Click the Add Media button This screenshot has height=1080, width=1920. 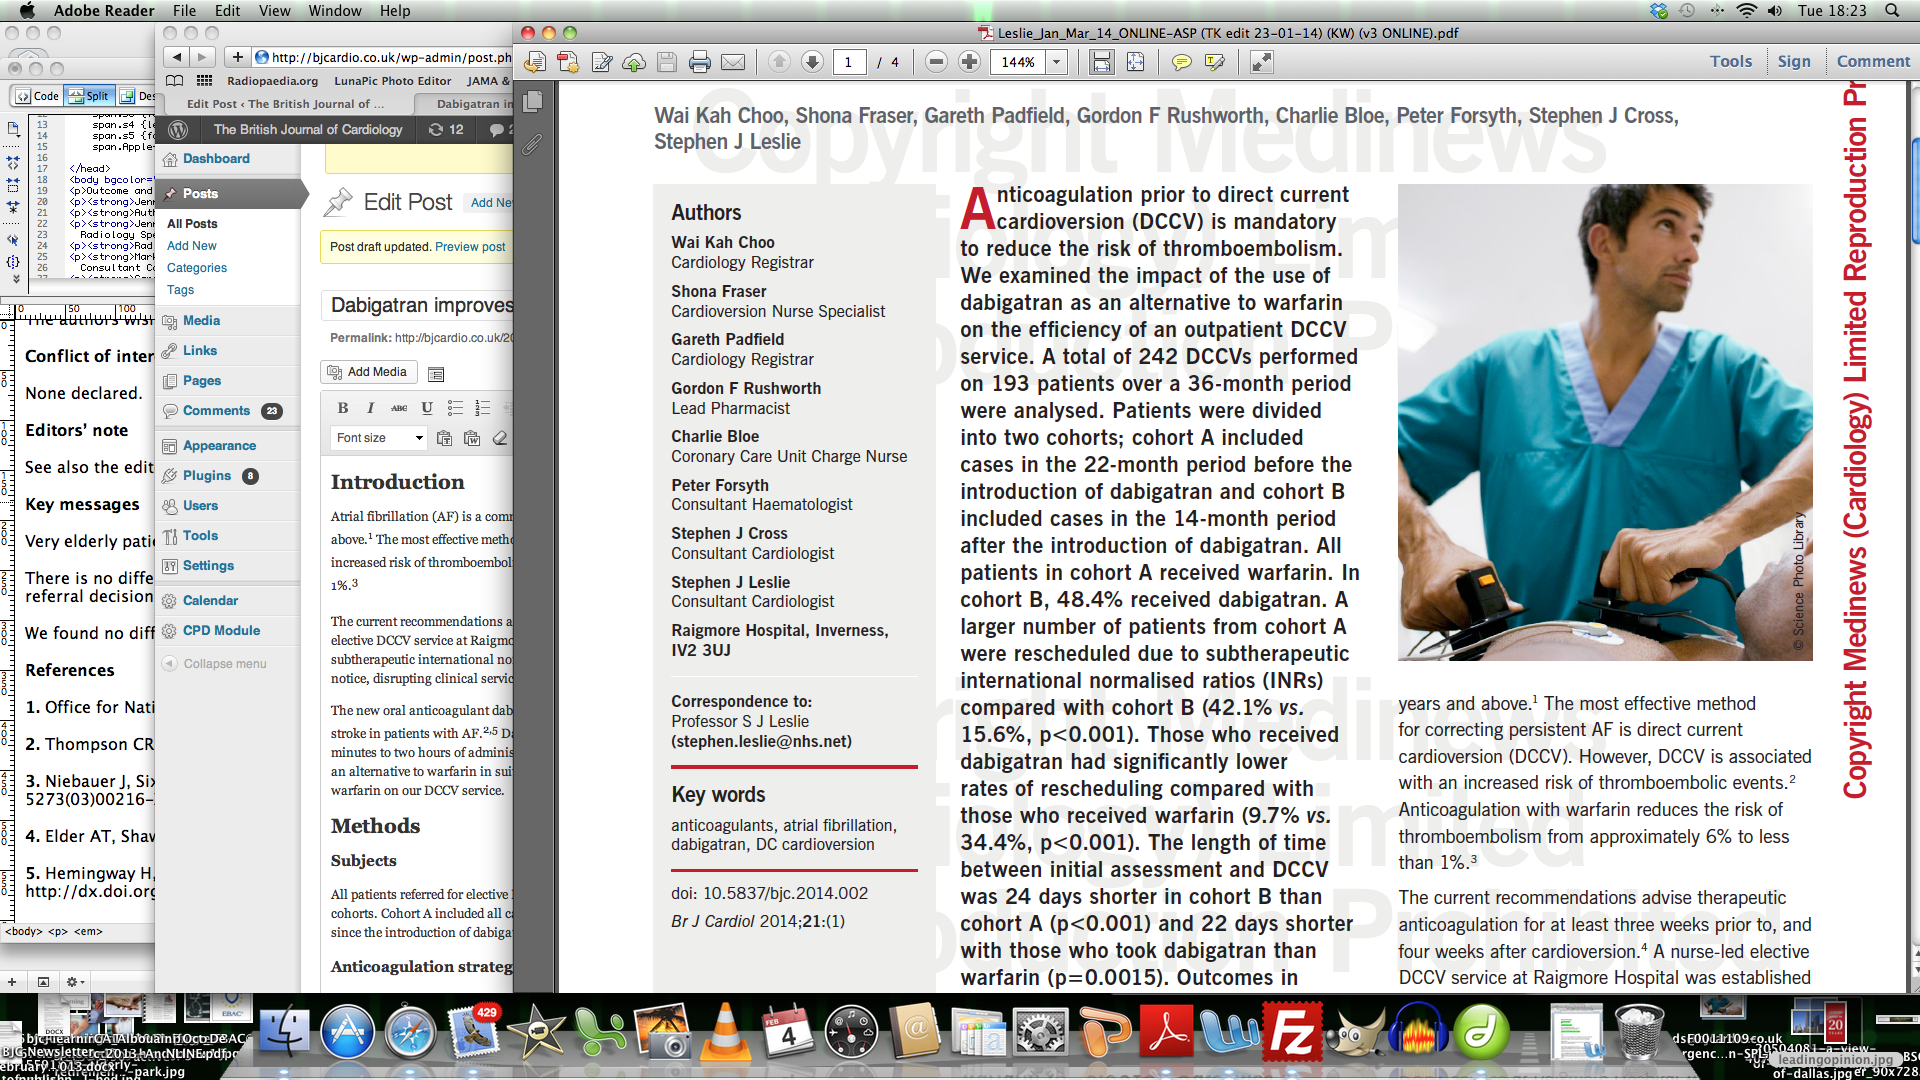367,372
